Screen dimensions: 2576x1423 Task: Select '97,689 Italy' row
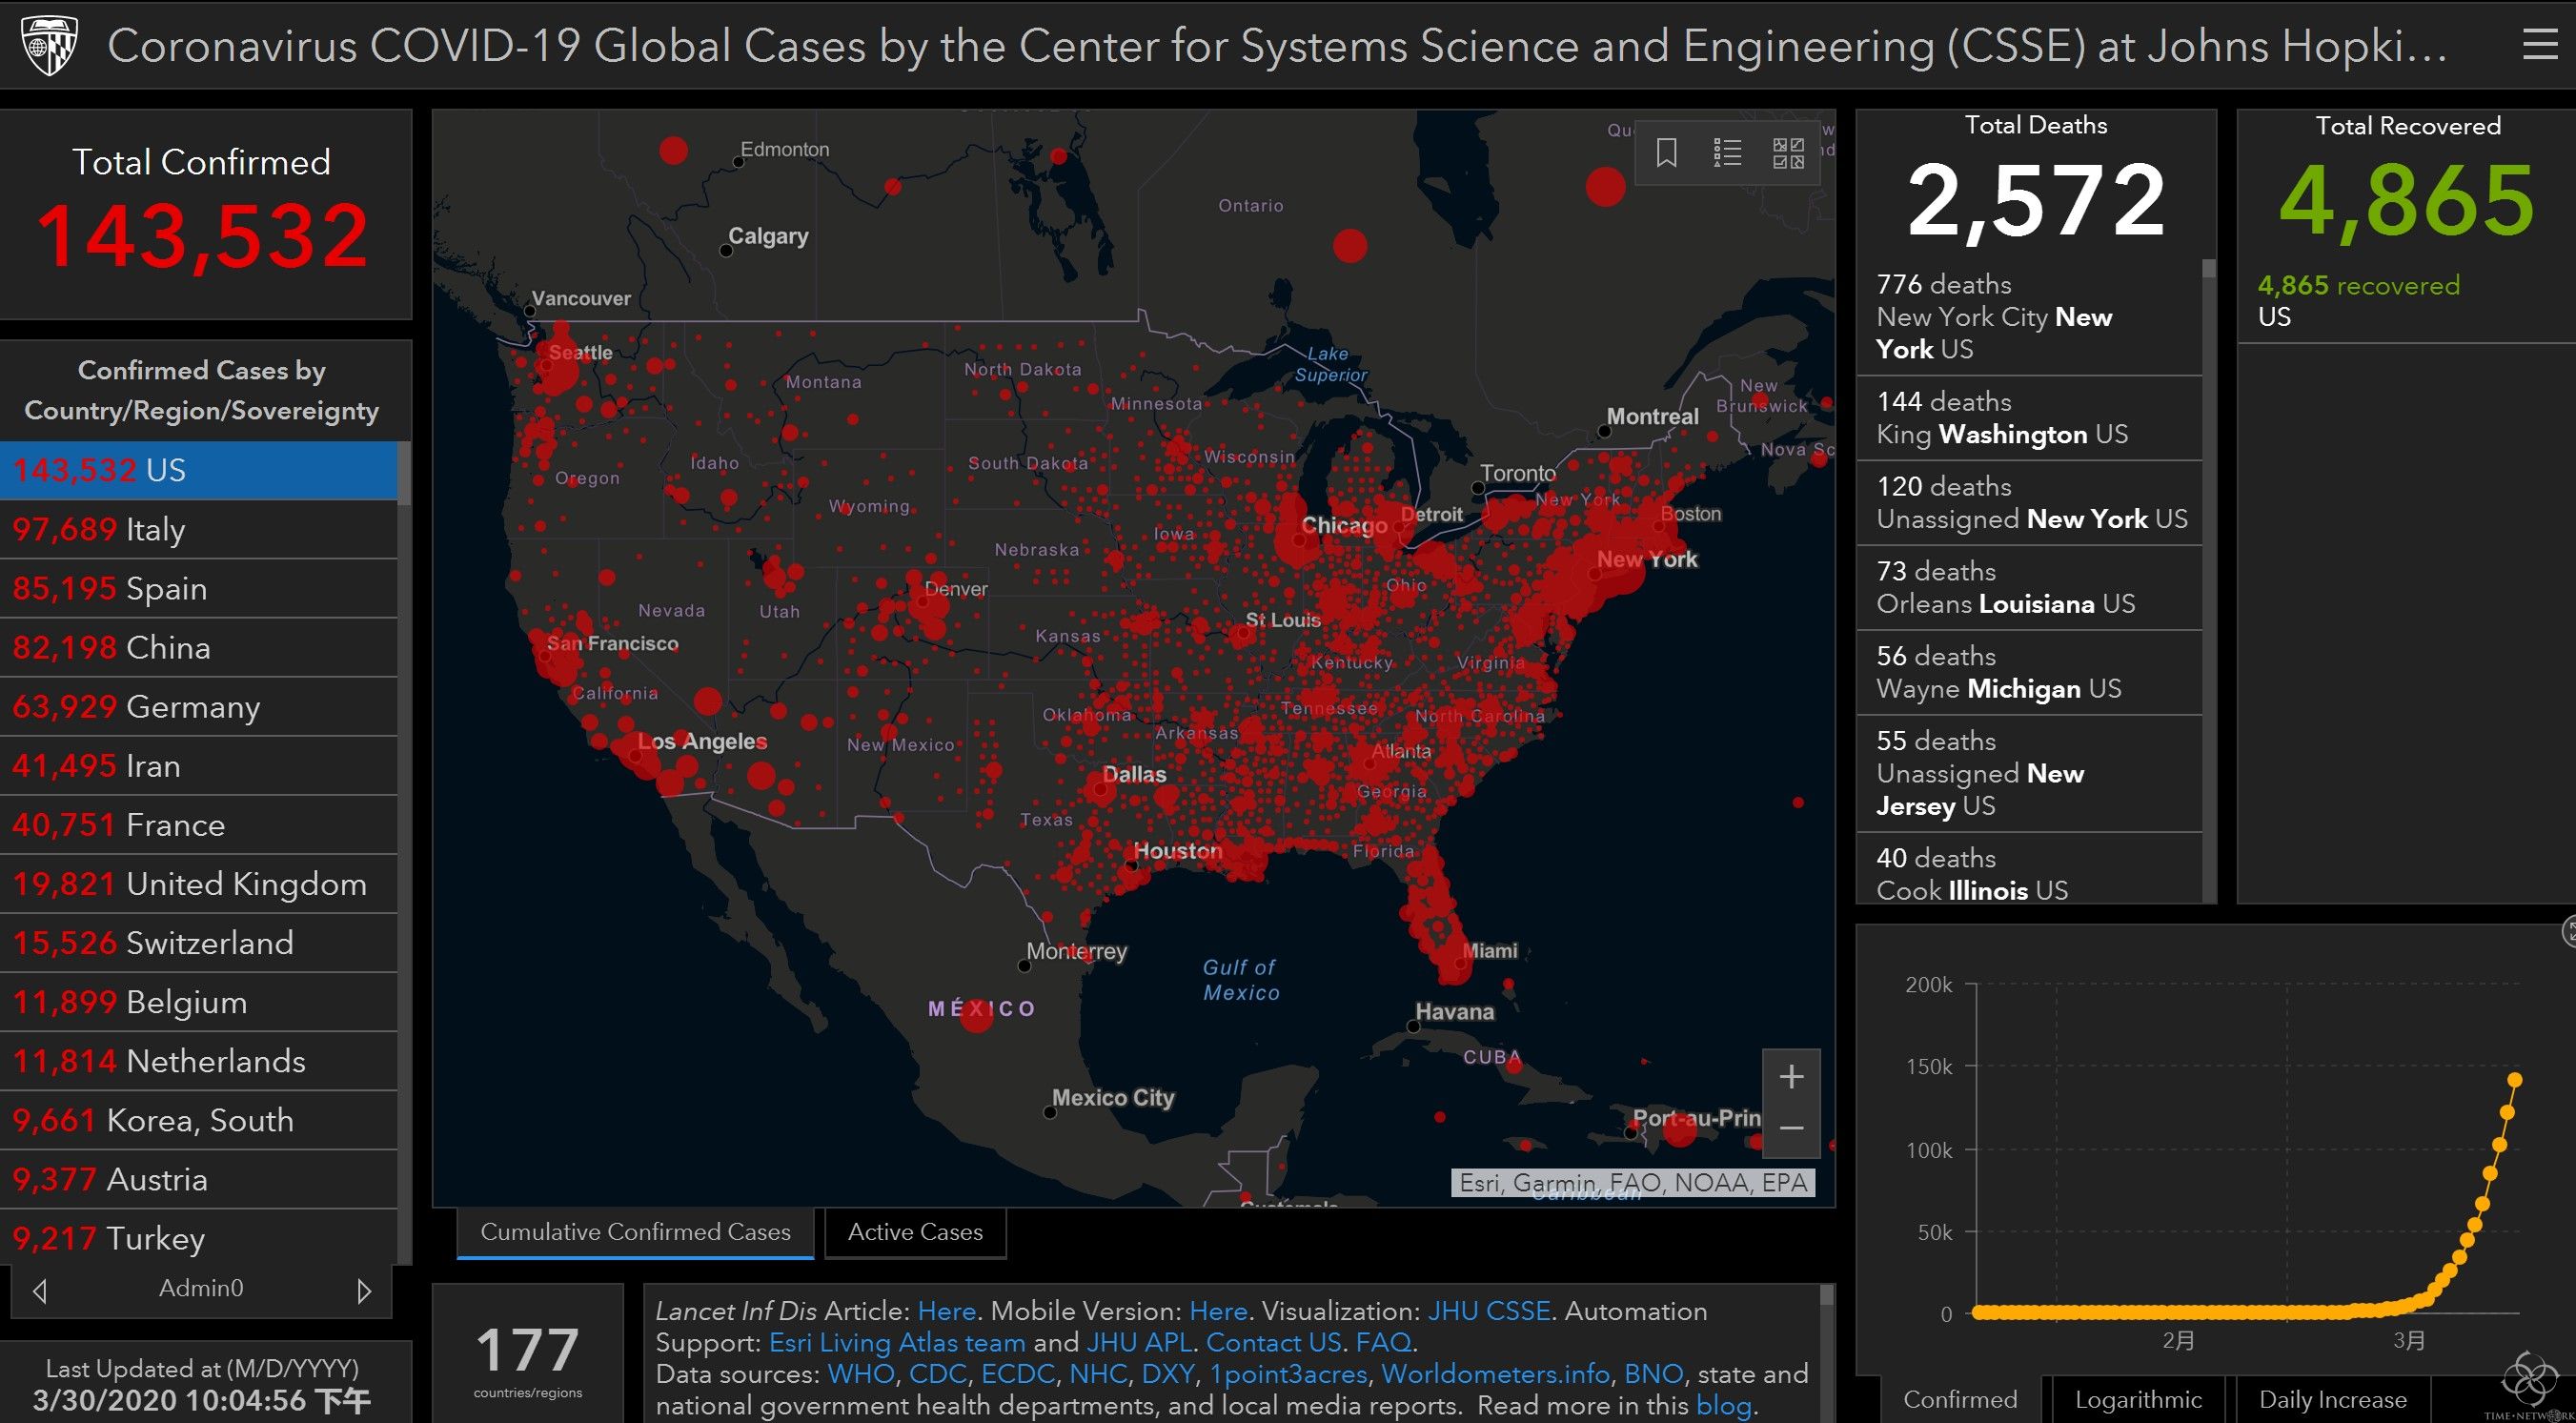coord(199,529)
